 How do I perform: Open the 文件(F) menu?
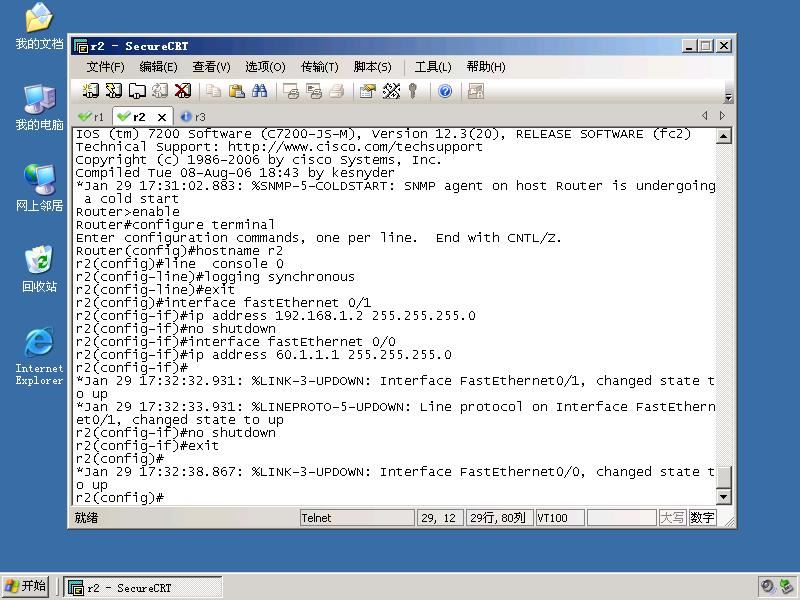pos(105,67)
